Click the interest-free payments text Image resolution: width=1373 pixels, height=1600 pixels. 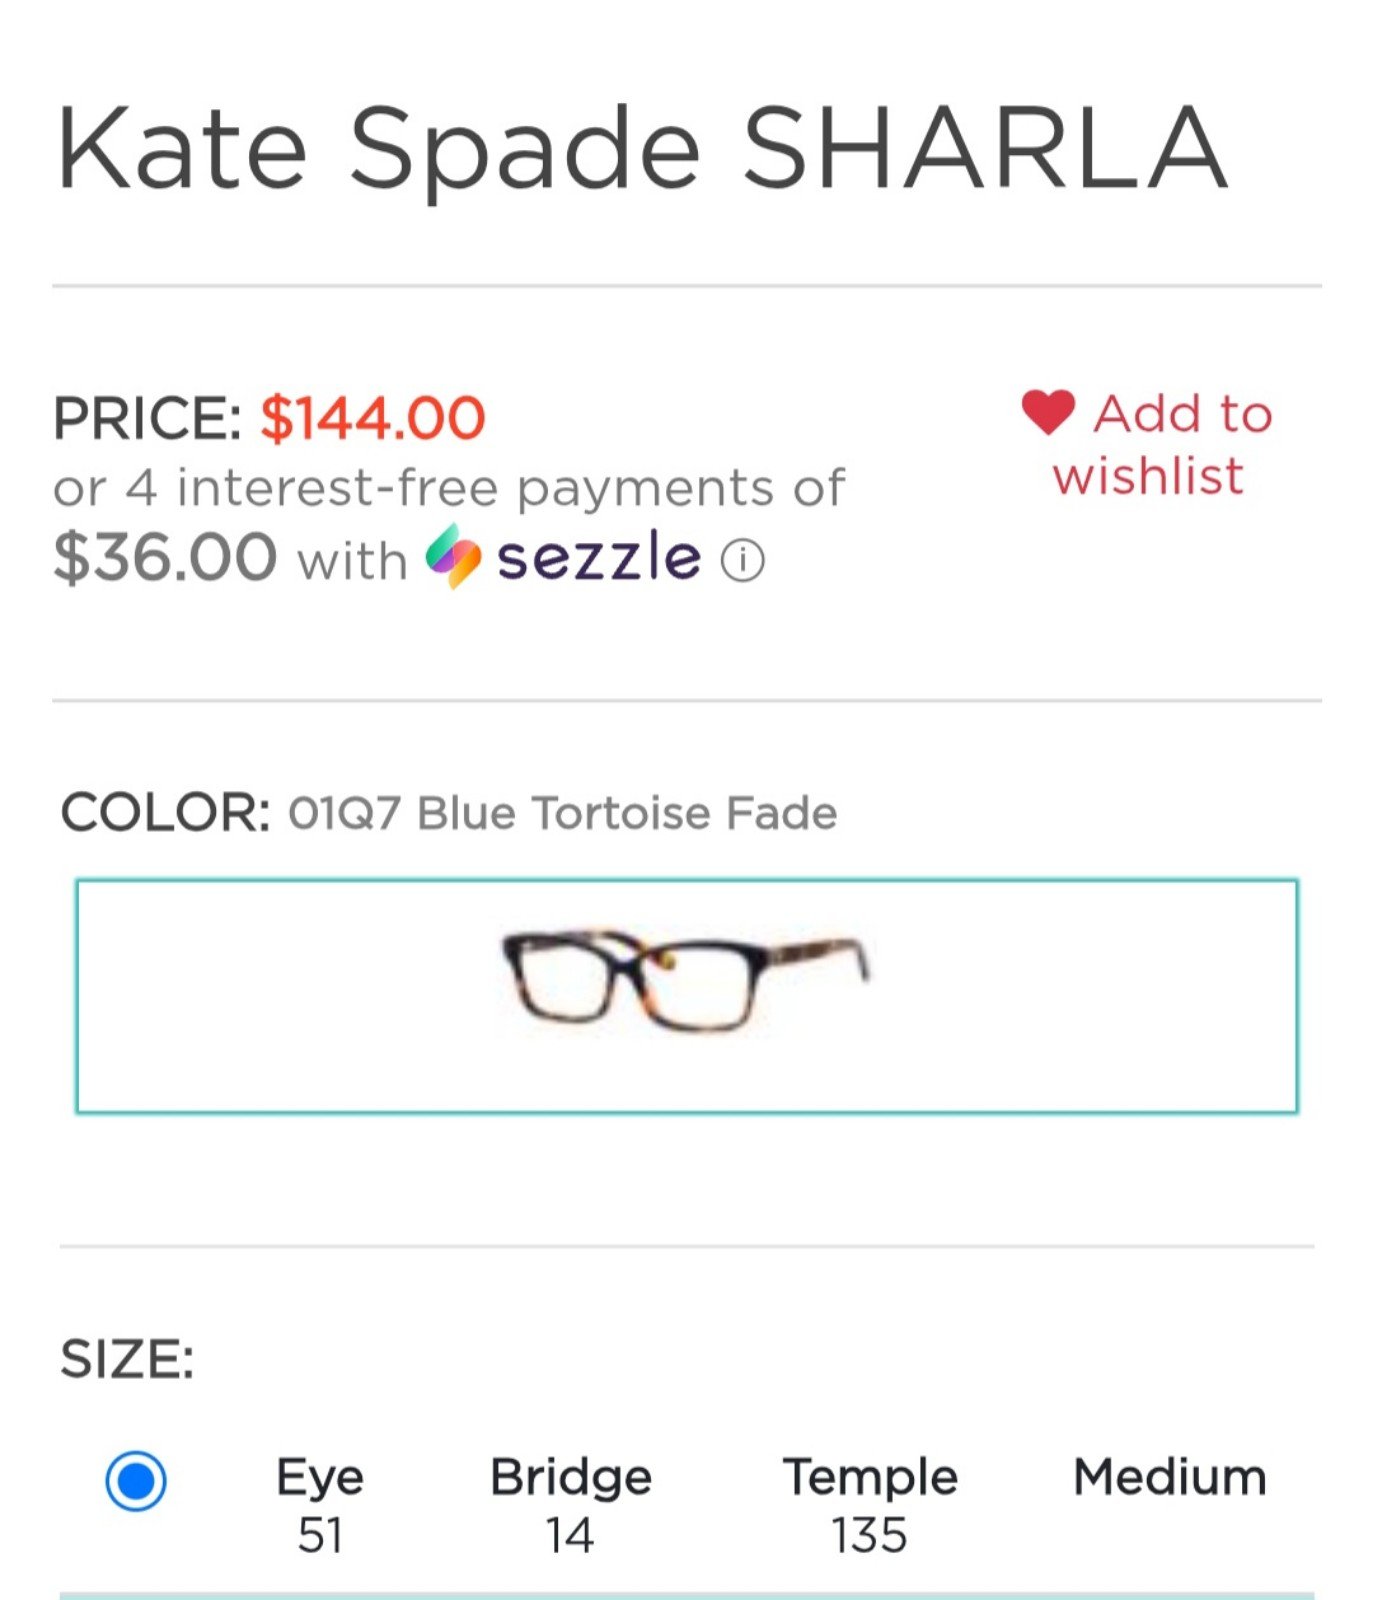click(x=449, y=488)
